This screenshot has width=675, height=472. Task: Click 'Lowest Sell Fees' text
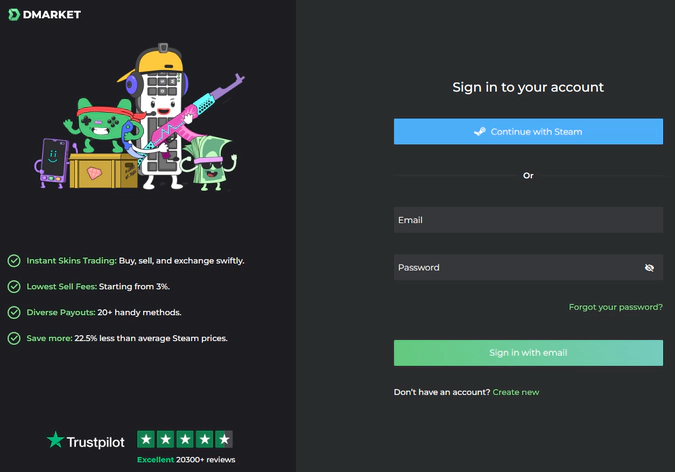tap(62, 286)
